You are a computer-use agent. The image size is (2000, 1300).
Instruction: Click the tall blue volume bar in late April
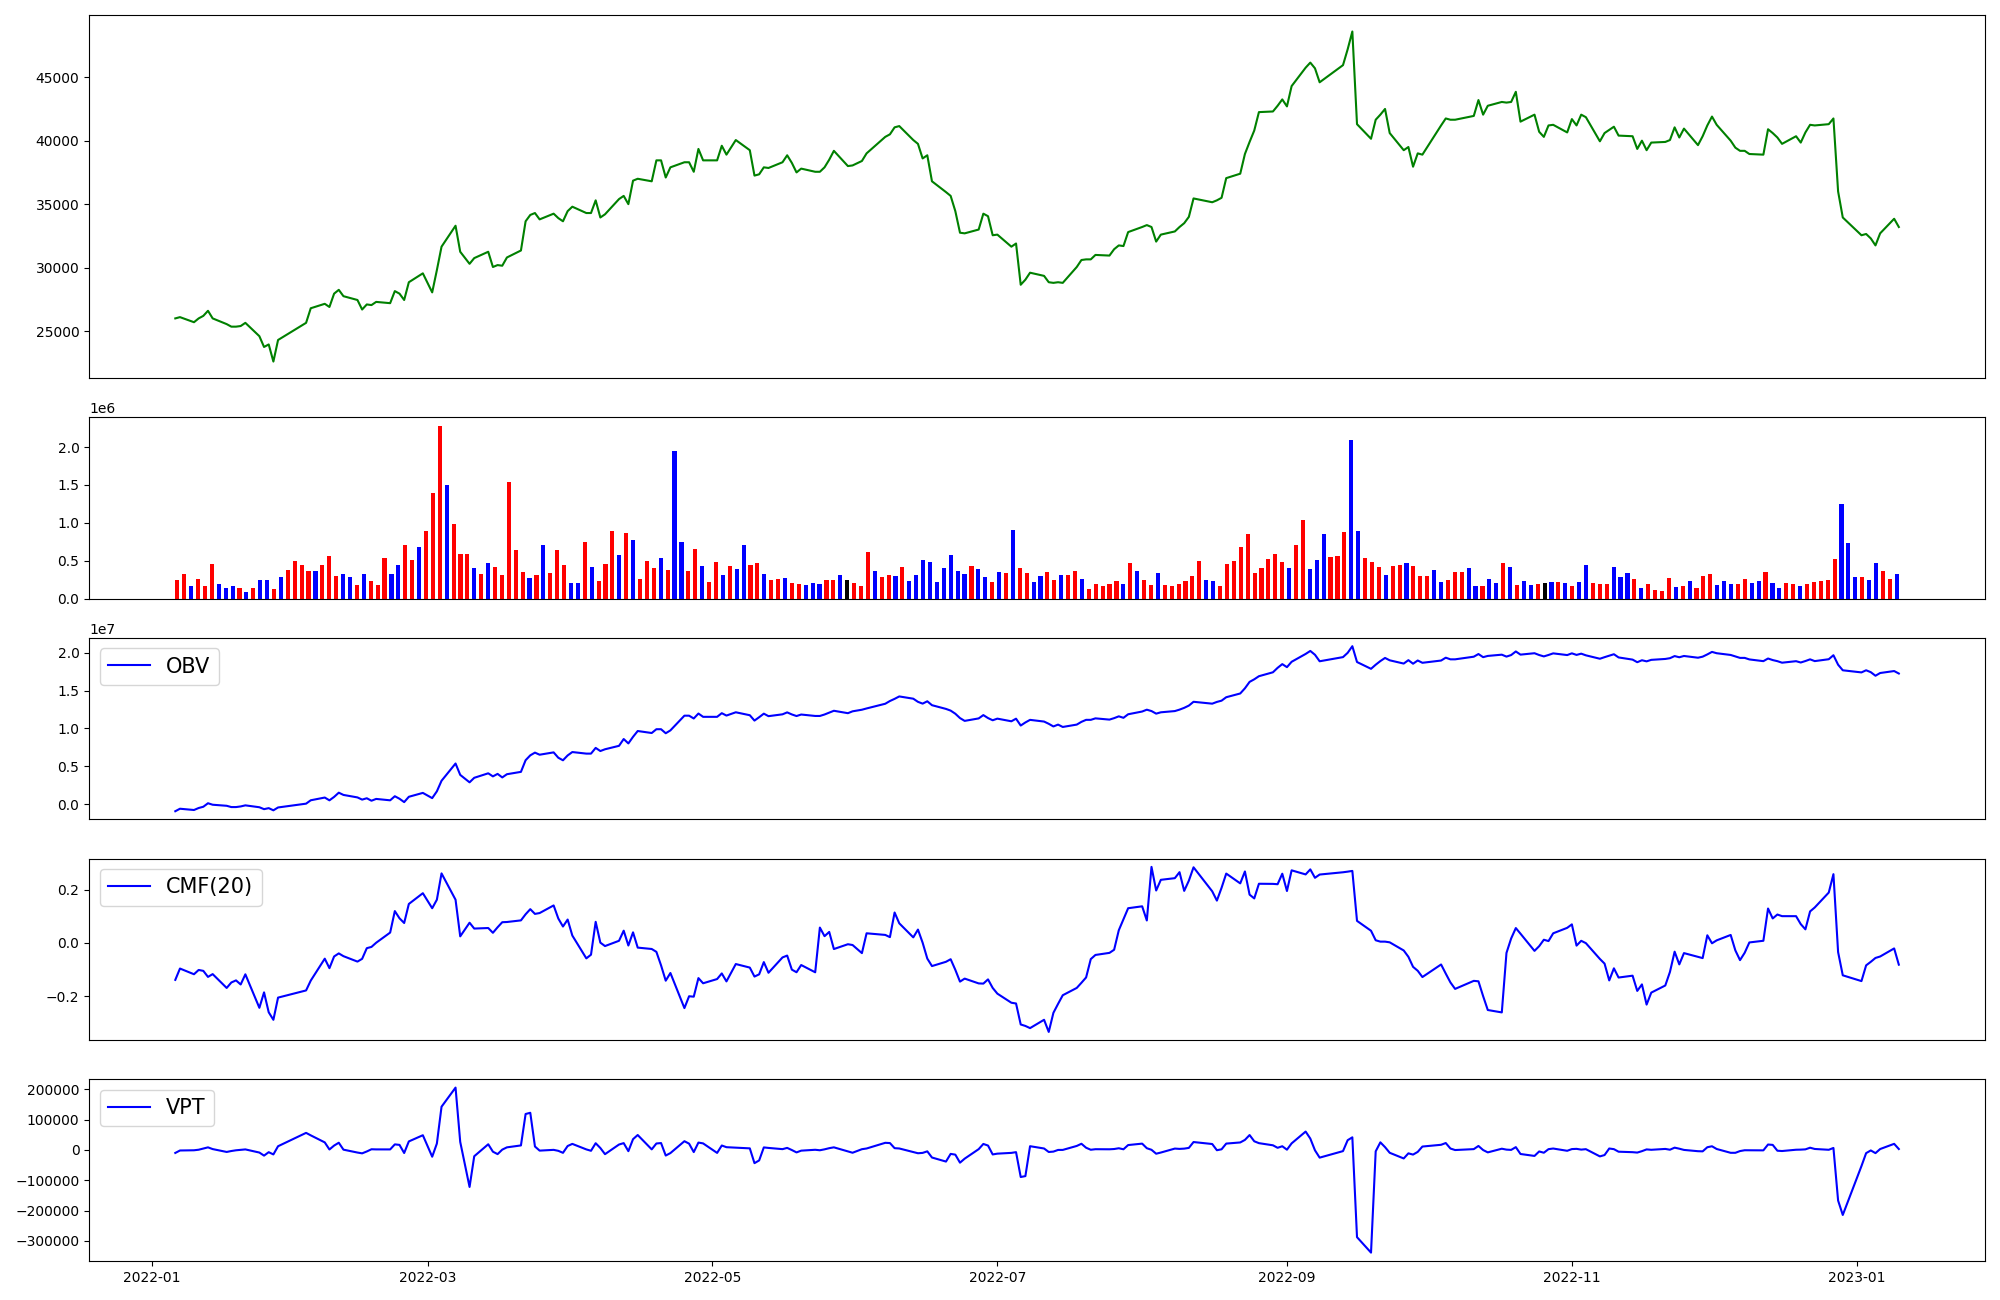coord(675,525)
